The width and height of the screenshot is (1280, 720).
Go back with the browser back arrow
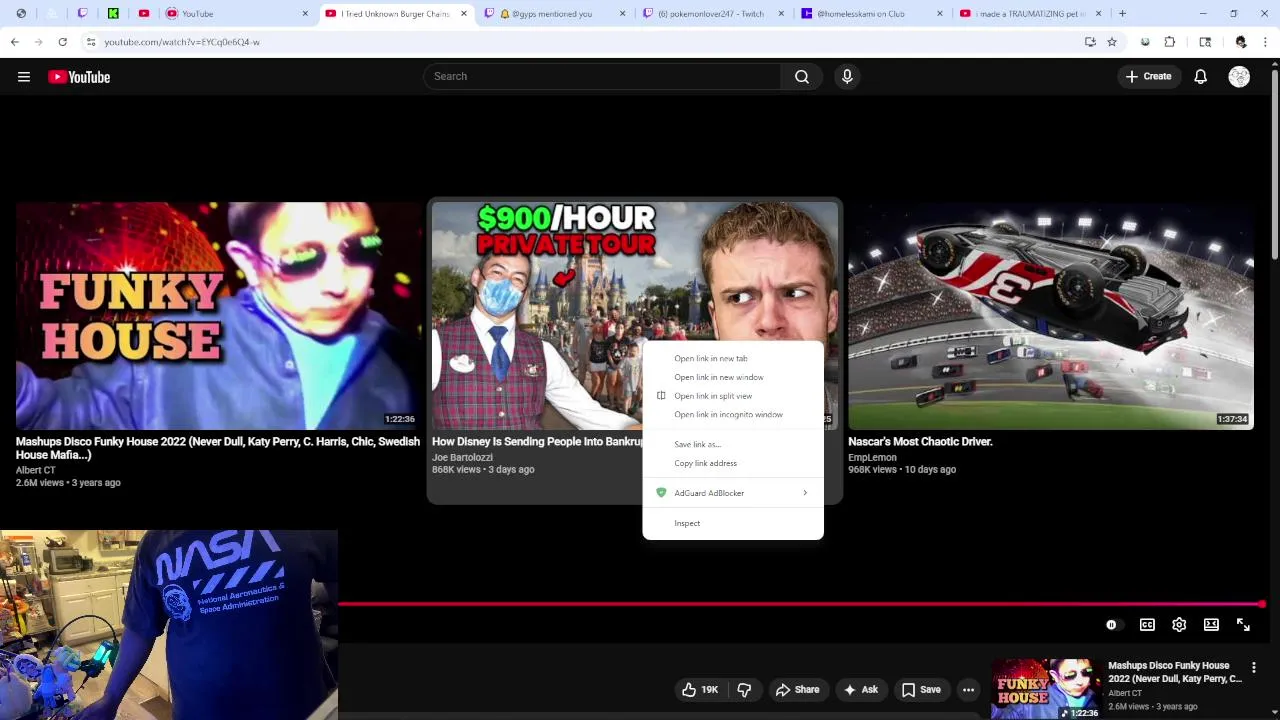(15, 42)
